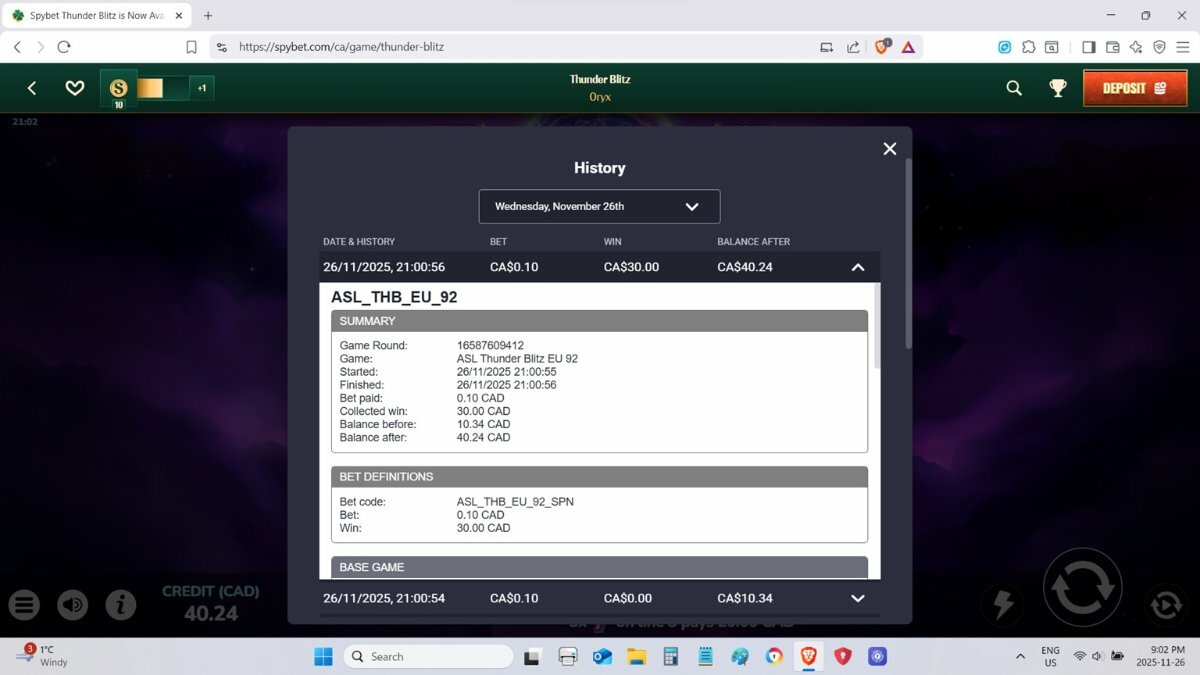Open a new browser tab

pyautogui.click(x=208, y=16)
